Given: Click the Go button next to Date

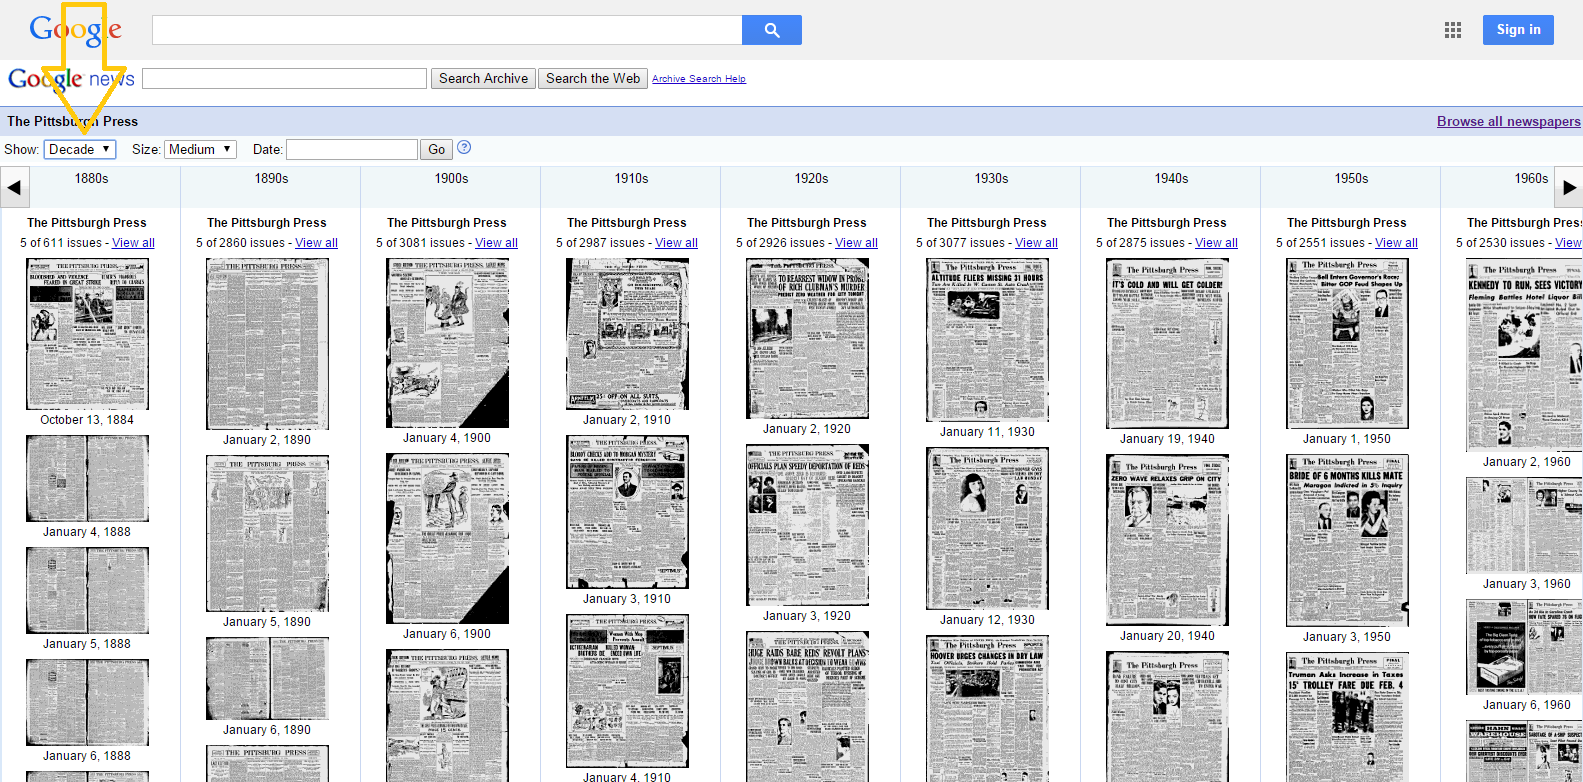Looking at the screenshot, I should pyautogui.click(x=437, y=149).
